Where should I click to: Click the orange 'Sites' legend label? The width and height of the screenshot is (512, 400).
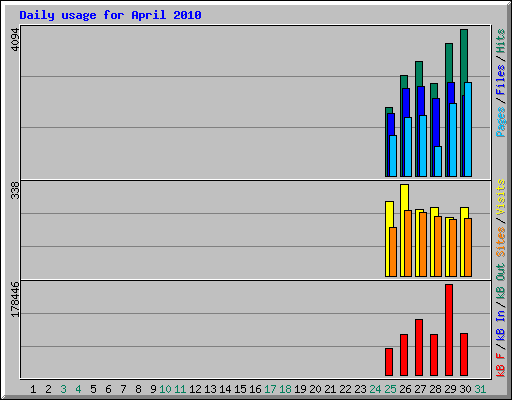coord(500,242)
